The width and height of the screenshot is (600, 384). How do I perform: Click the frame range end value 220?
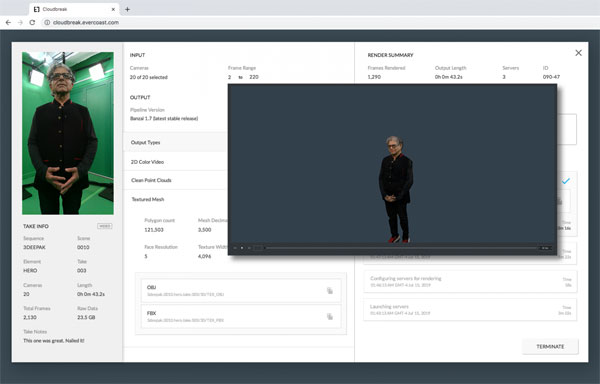pyautogui.click(x=254, y=77)
